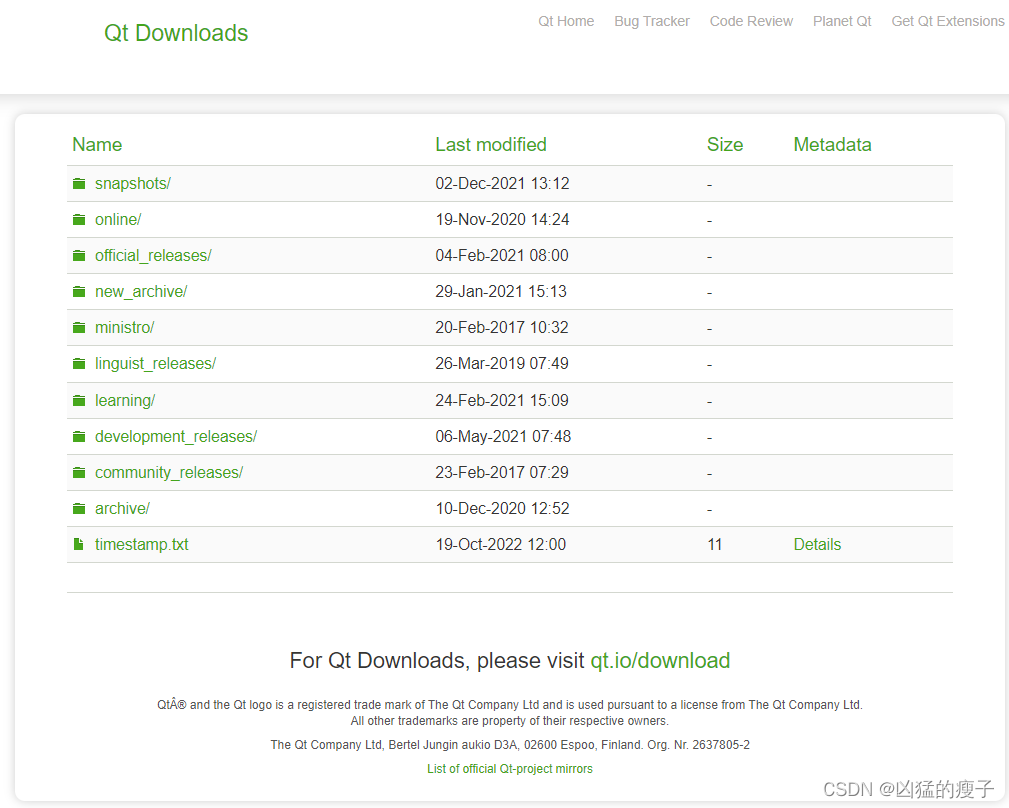Viewport: 1009px width, 808px height.
Task: Go to Qt Home in navigation
Action: 566,21
